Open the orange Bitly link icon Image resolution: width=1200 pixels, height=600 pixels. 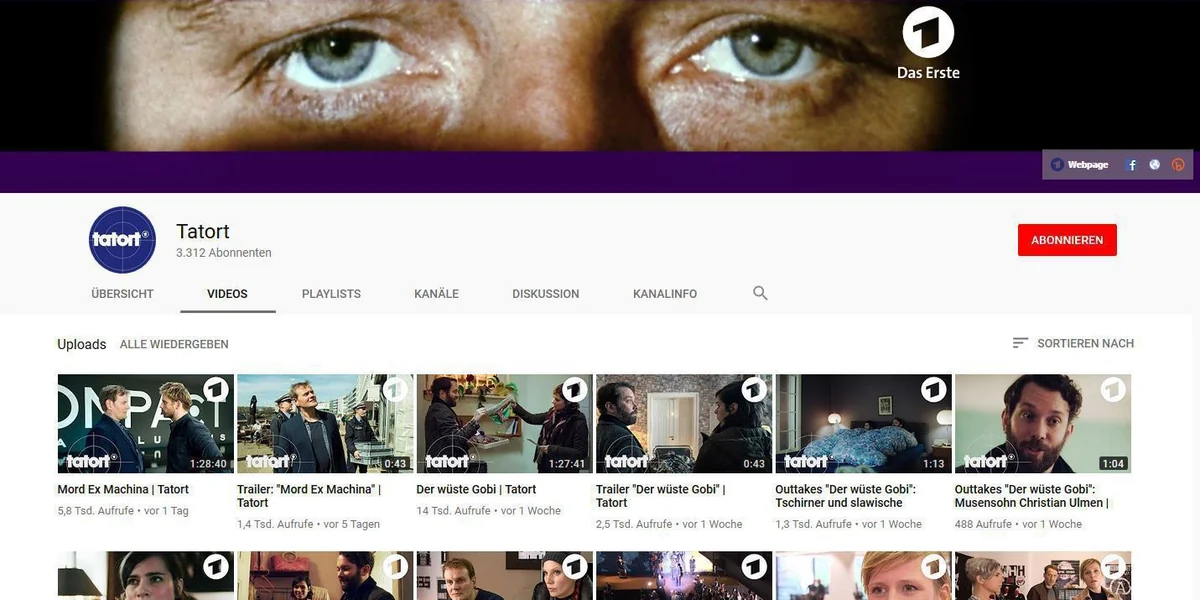[1178, 165]
